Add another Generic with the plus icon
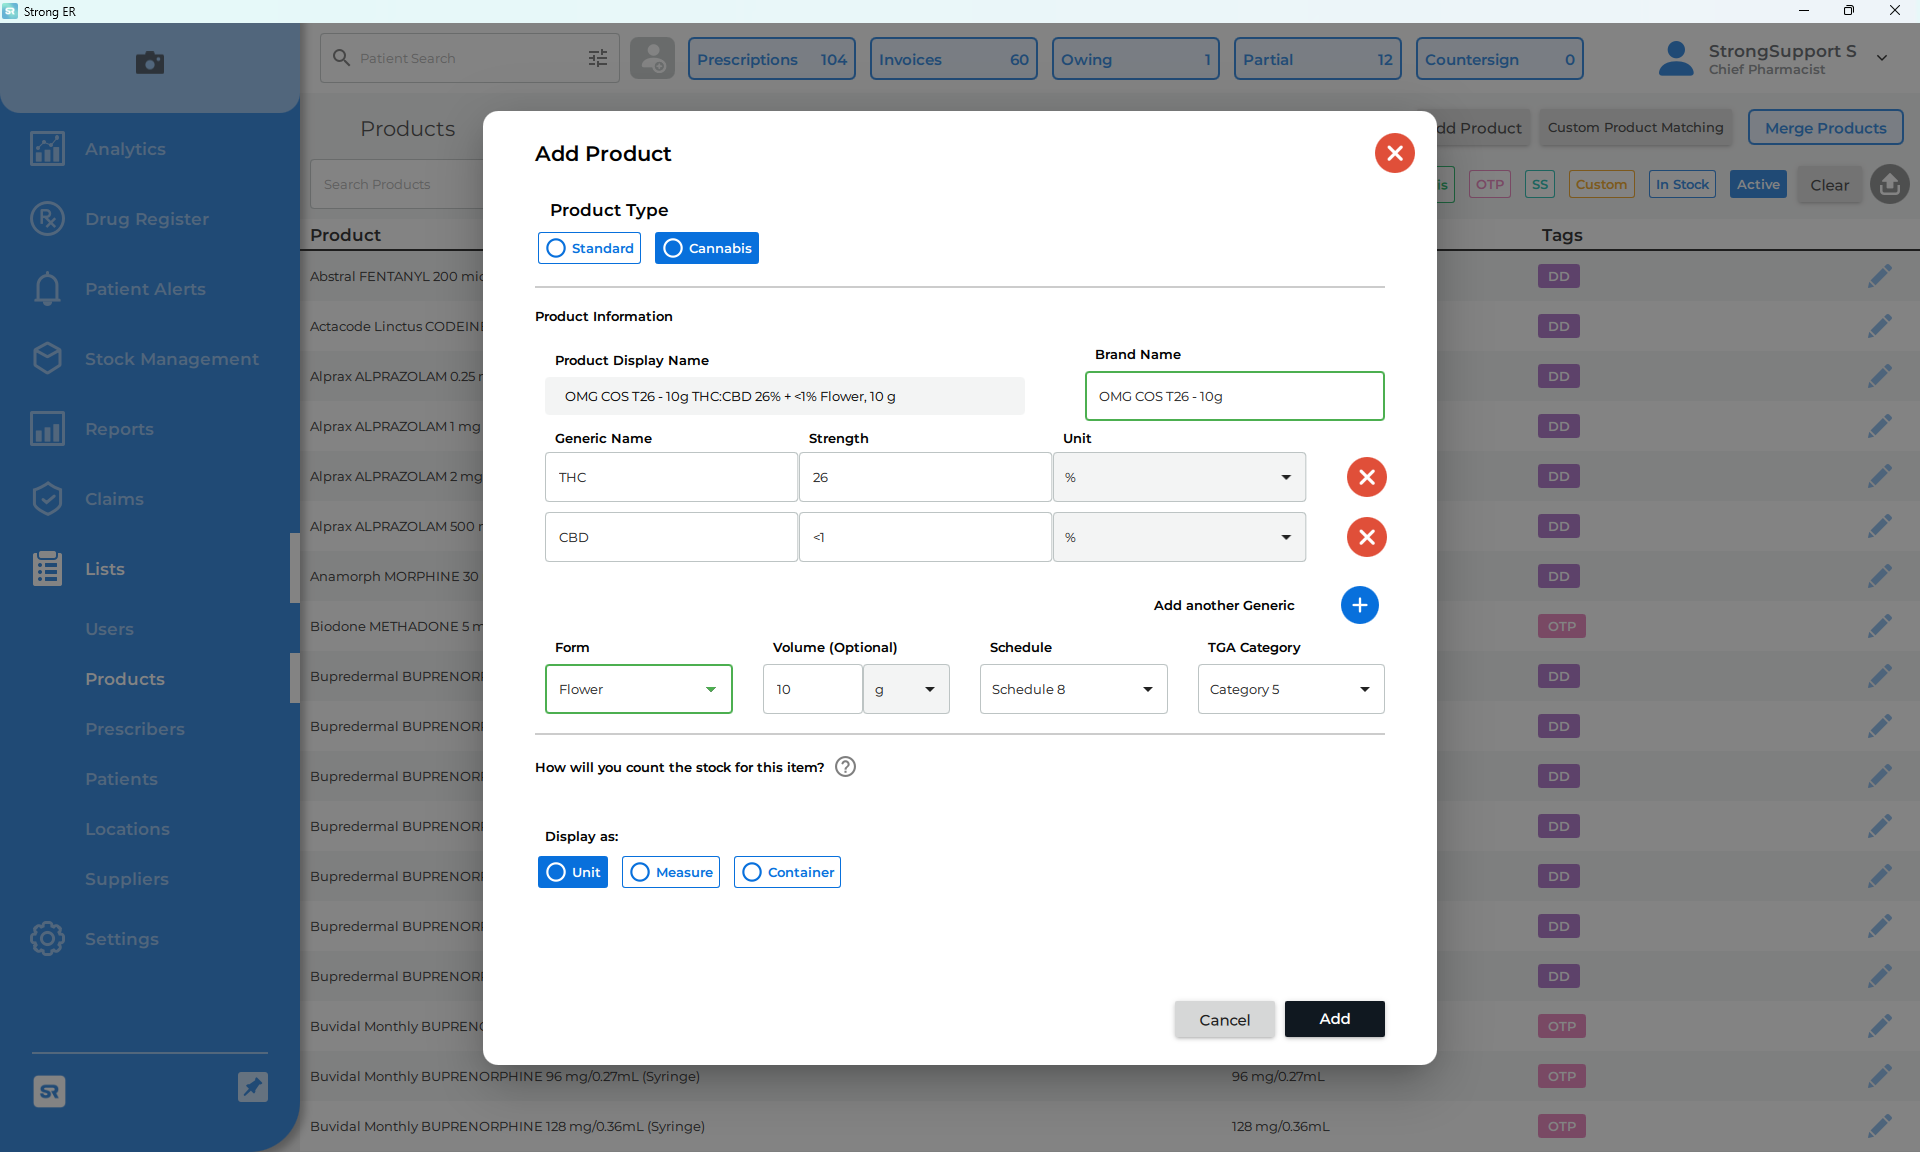The image size is (1920, 1152). pos(1359,605)
